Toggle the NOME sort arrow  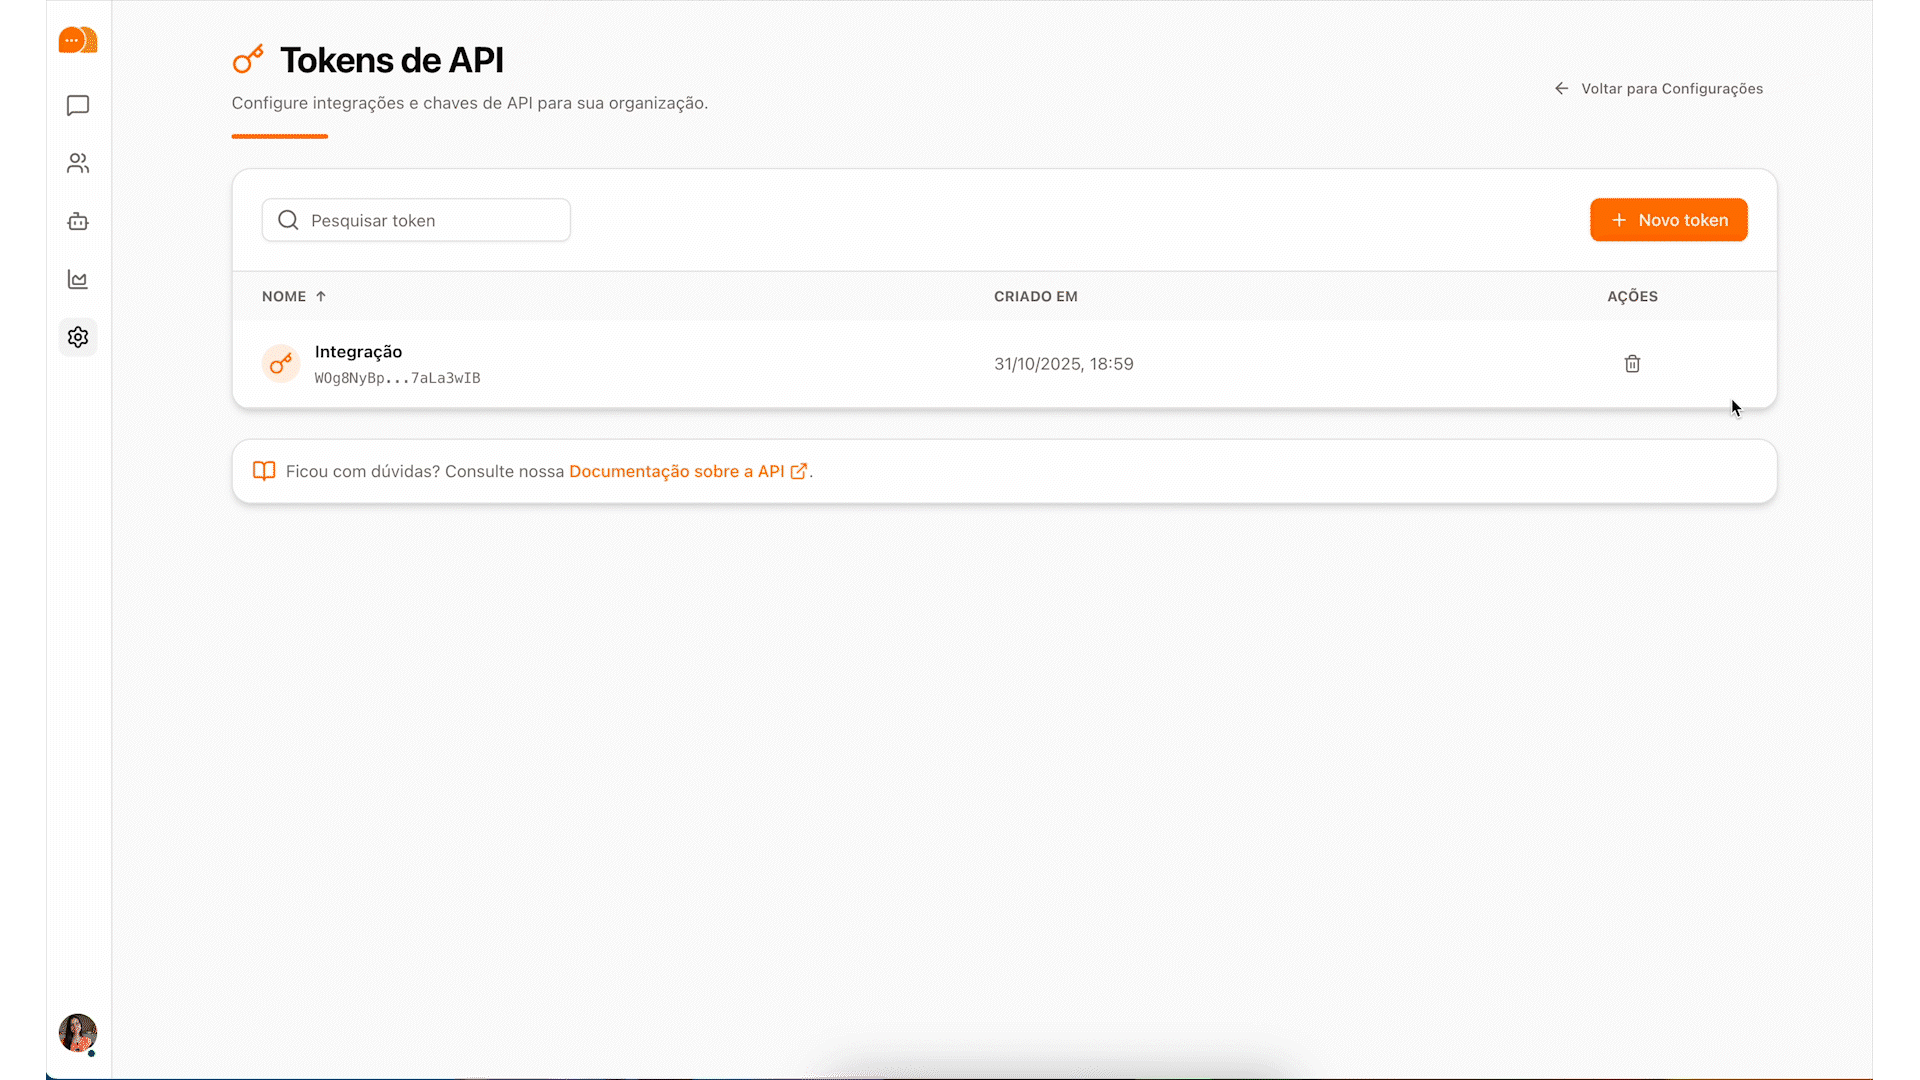click(321, 296)
